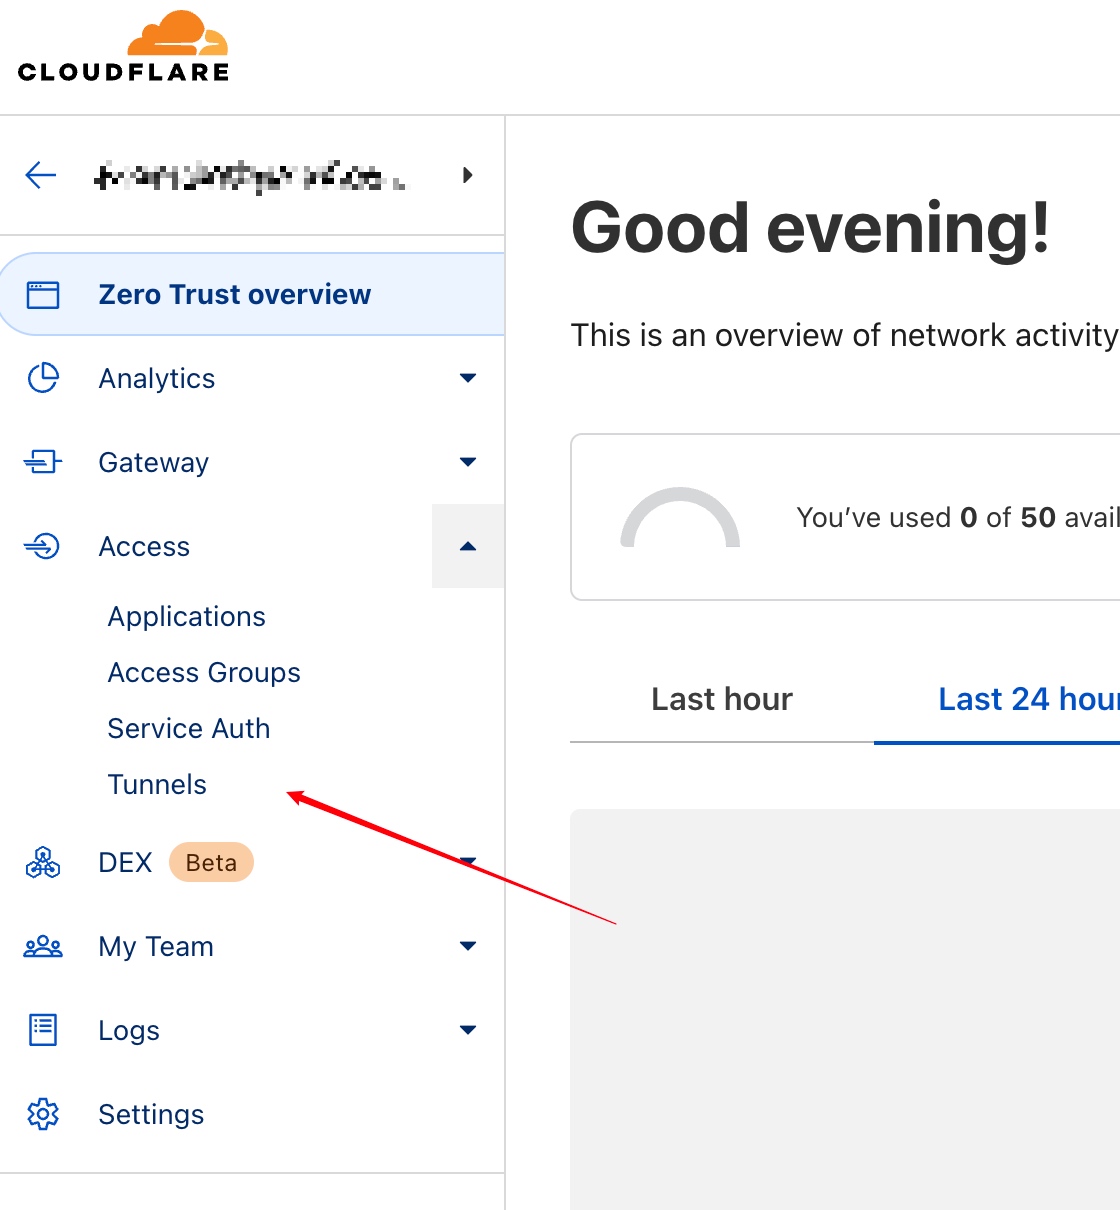
Task: Expand the Logs section arrow
Action: (467, 1030)
